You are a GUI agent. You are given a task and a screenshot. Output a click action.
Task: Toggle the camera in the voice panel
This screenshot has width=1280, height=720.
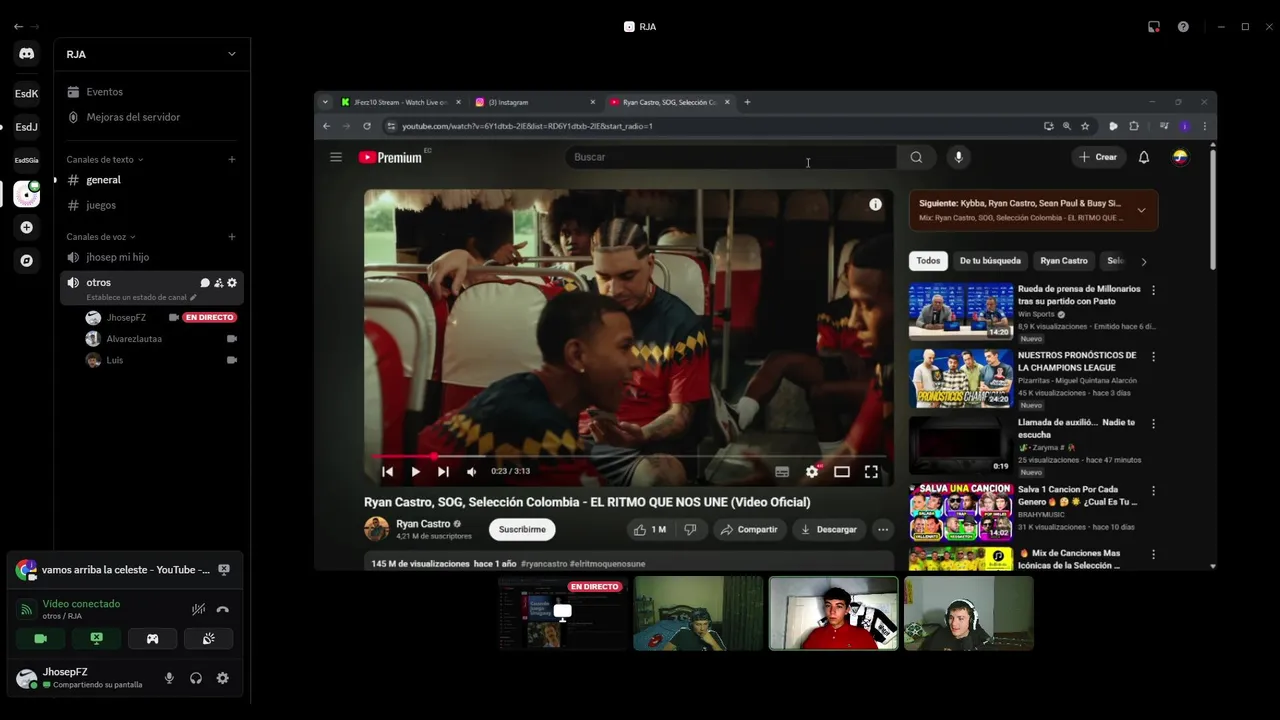[41, 638]
